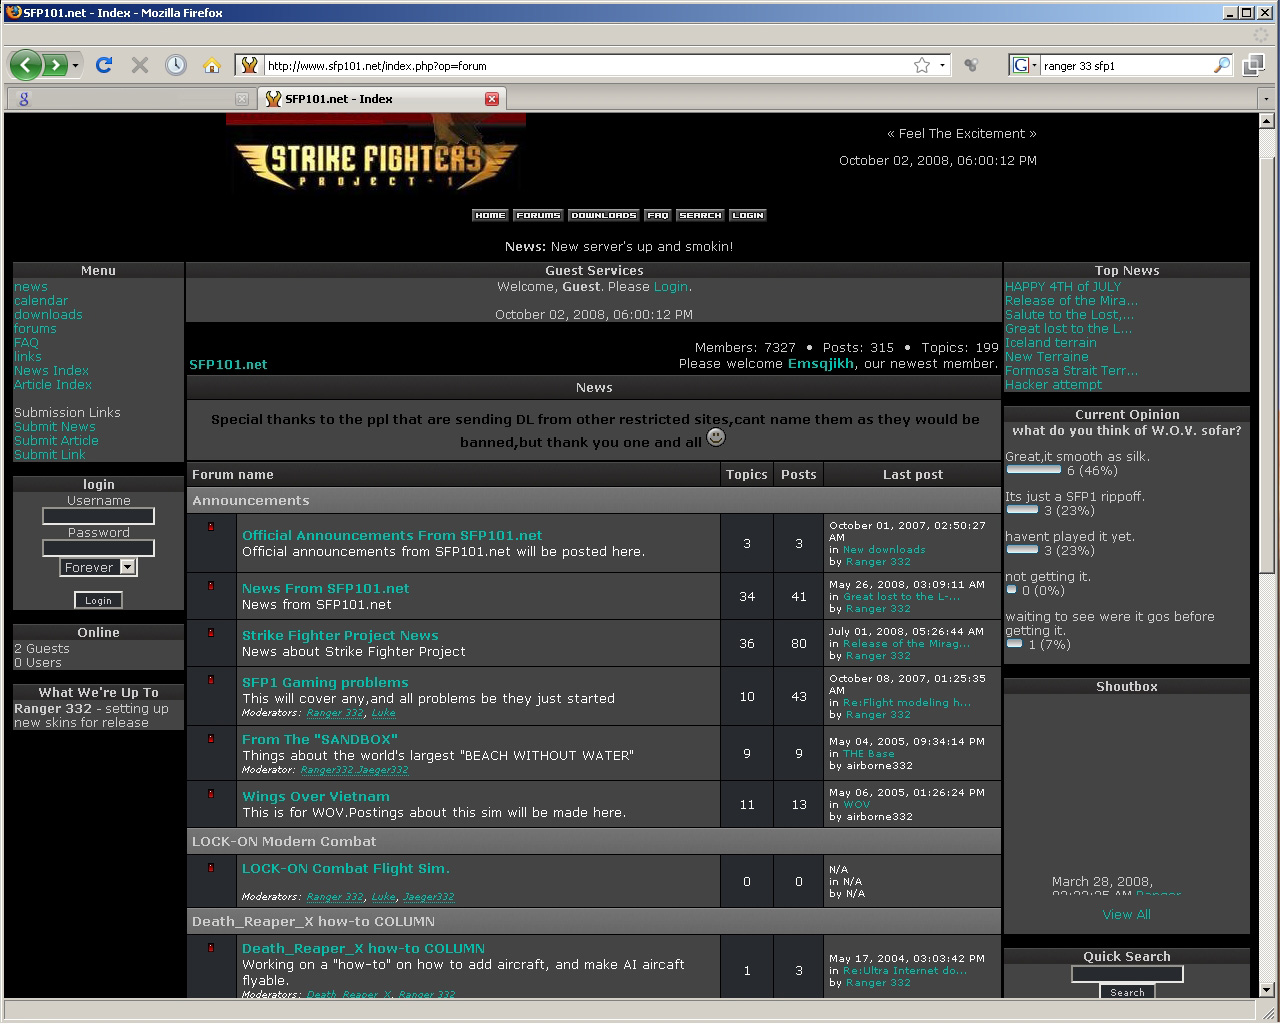This screenshot has height=1024, width=1280.
Task: Open newest member Emsqjikh's profile
Action: 821,364
